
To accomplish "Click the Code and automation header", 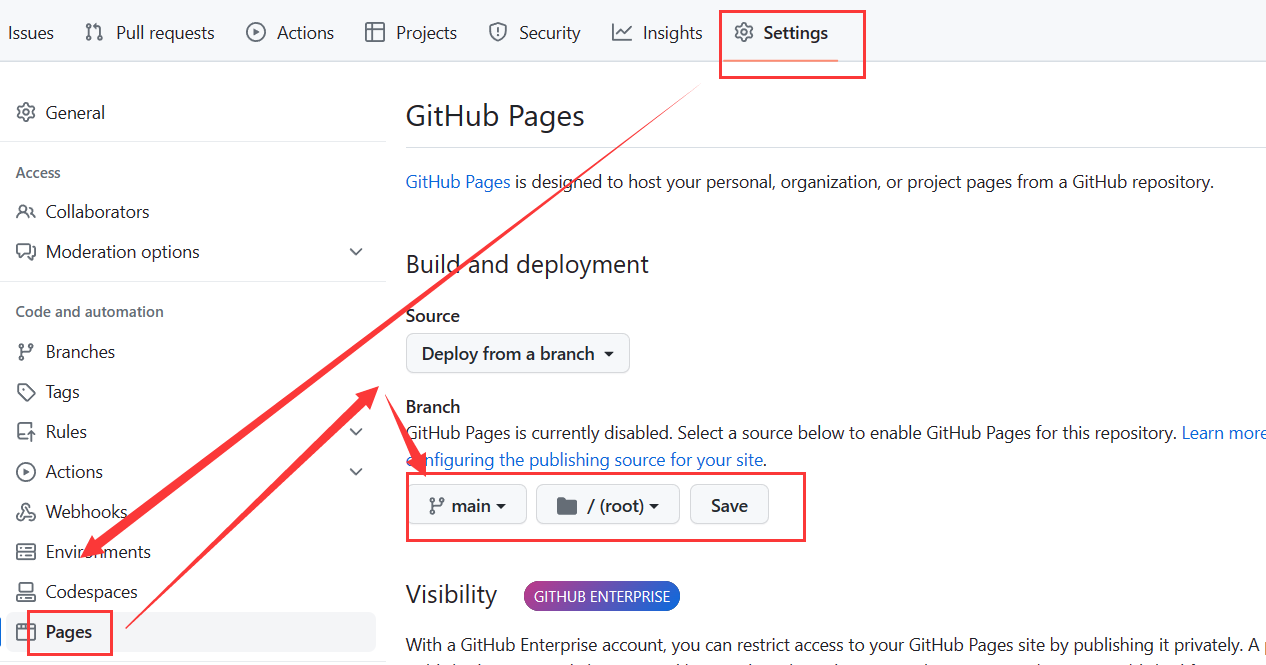I will pyautogui.click(x=90, y=312).
